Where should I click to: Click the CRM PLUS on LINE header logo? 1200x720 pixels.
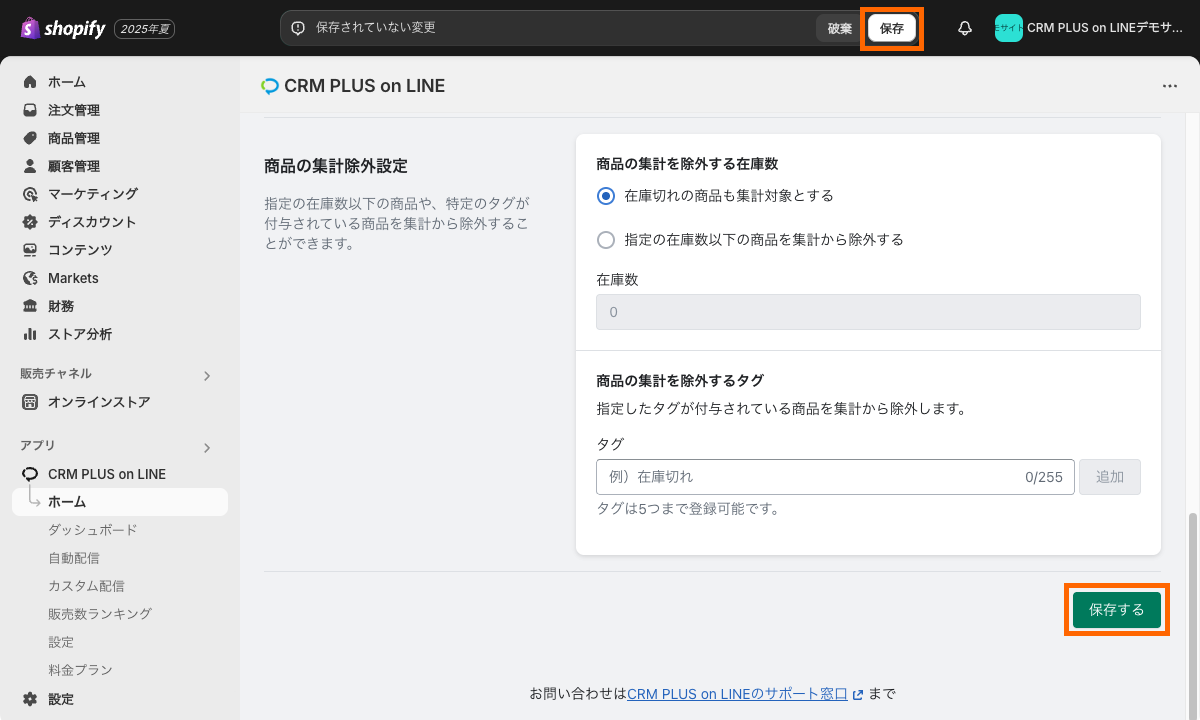tap(269, 86)
